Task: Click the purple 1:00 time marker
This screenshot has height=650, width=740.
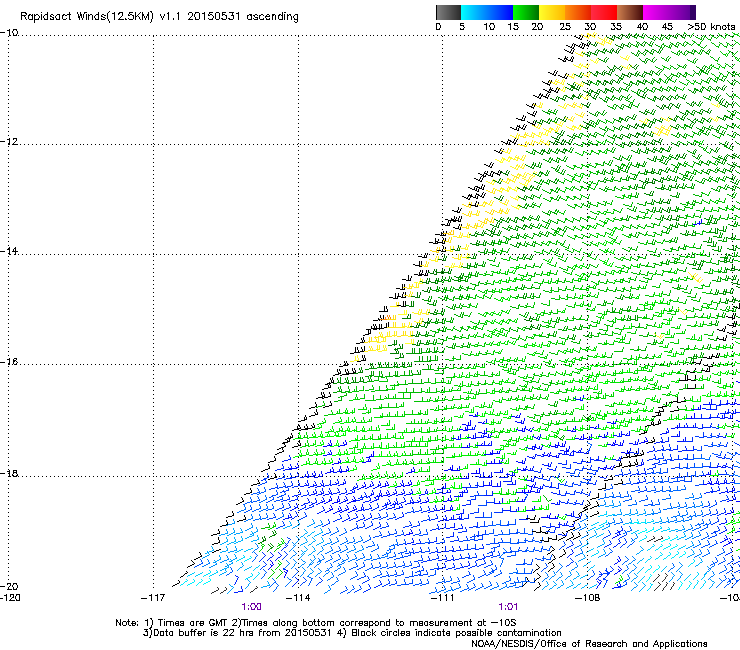Action: click(251, 607)
